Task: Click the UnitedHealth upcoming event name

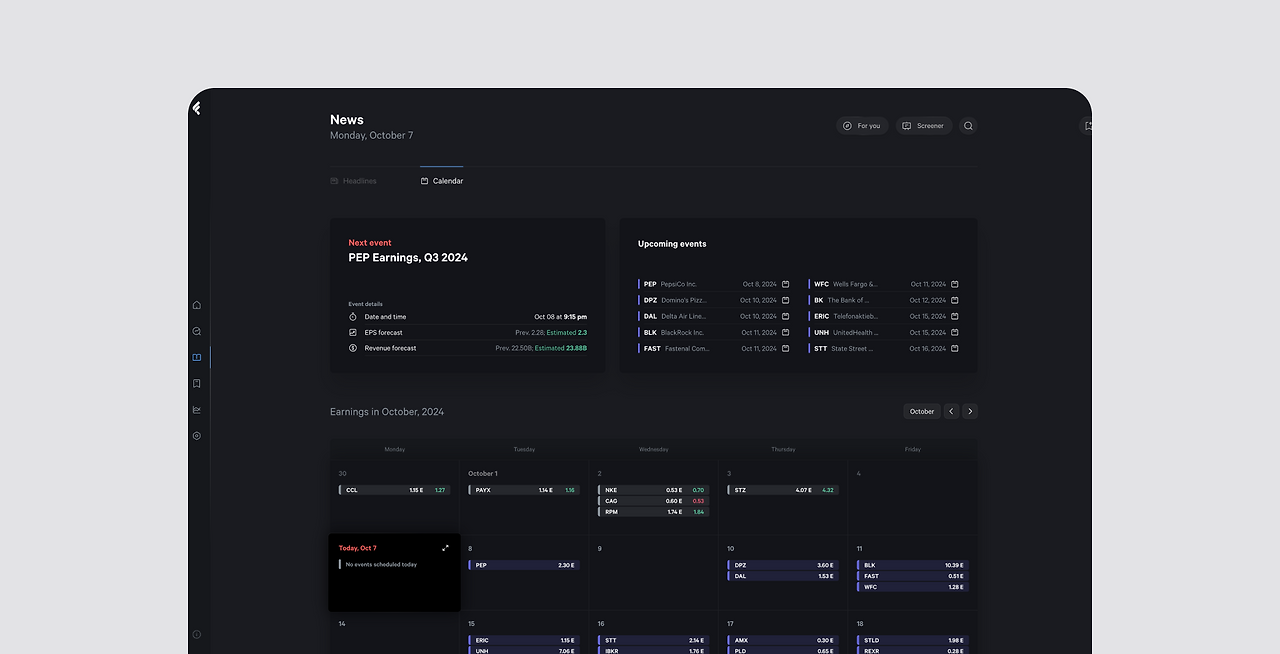Action: 855,332
